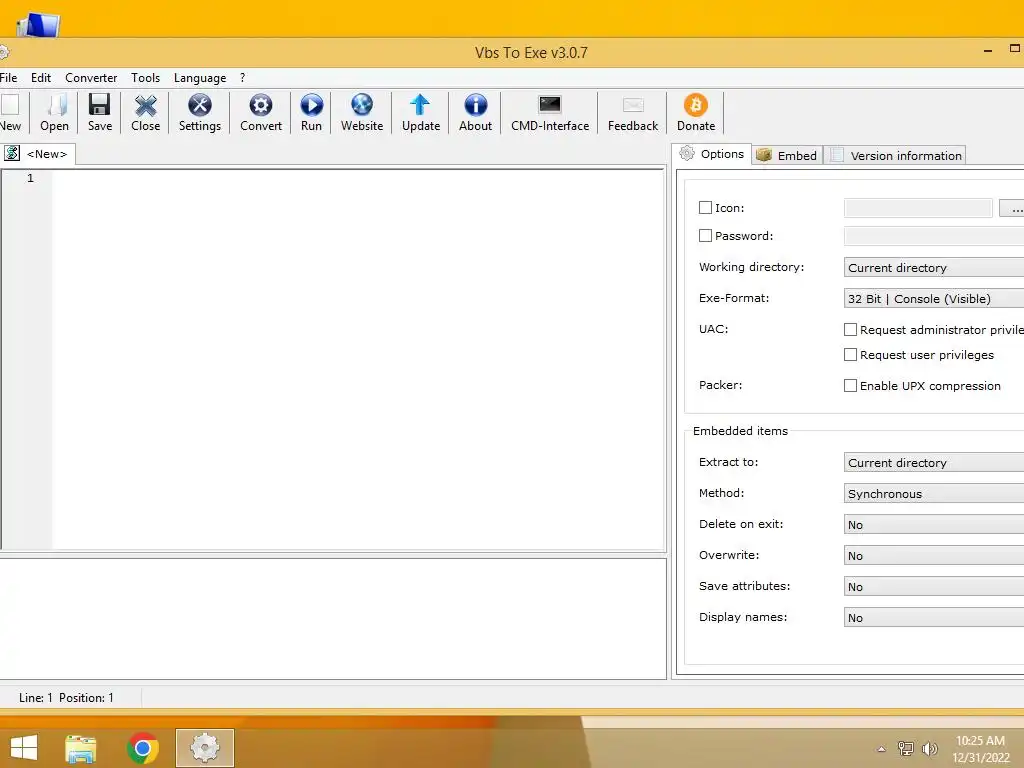
Task: Click line number 1 in the gutter
Action: tap(30, 178)
